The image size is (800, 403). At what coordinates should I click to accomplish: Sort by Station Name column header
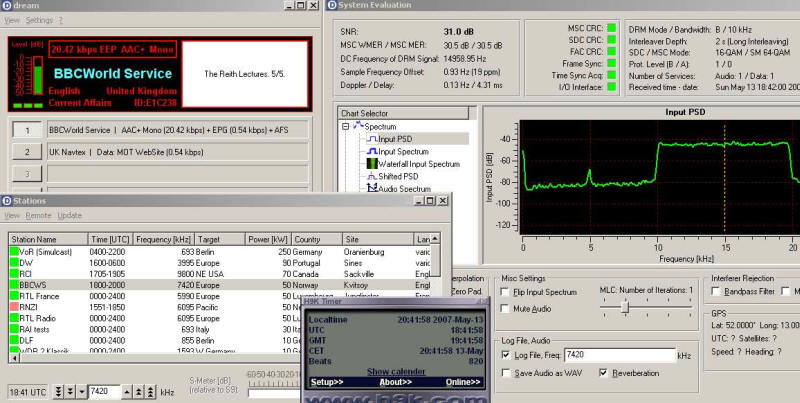(x=48, y=239)
